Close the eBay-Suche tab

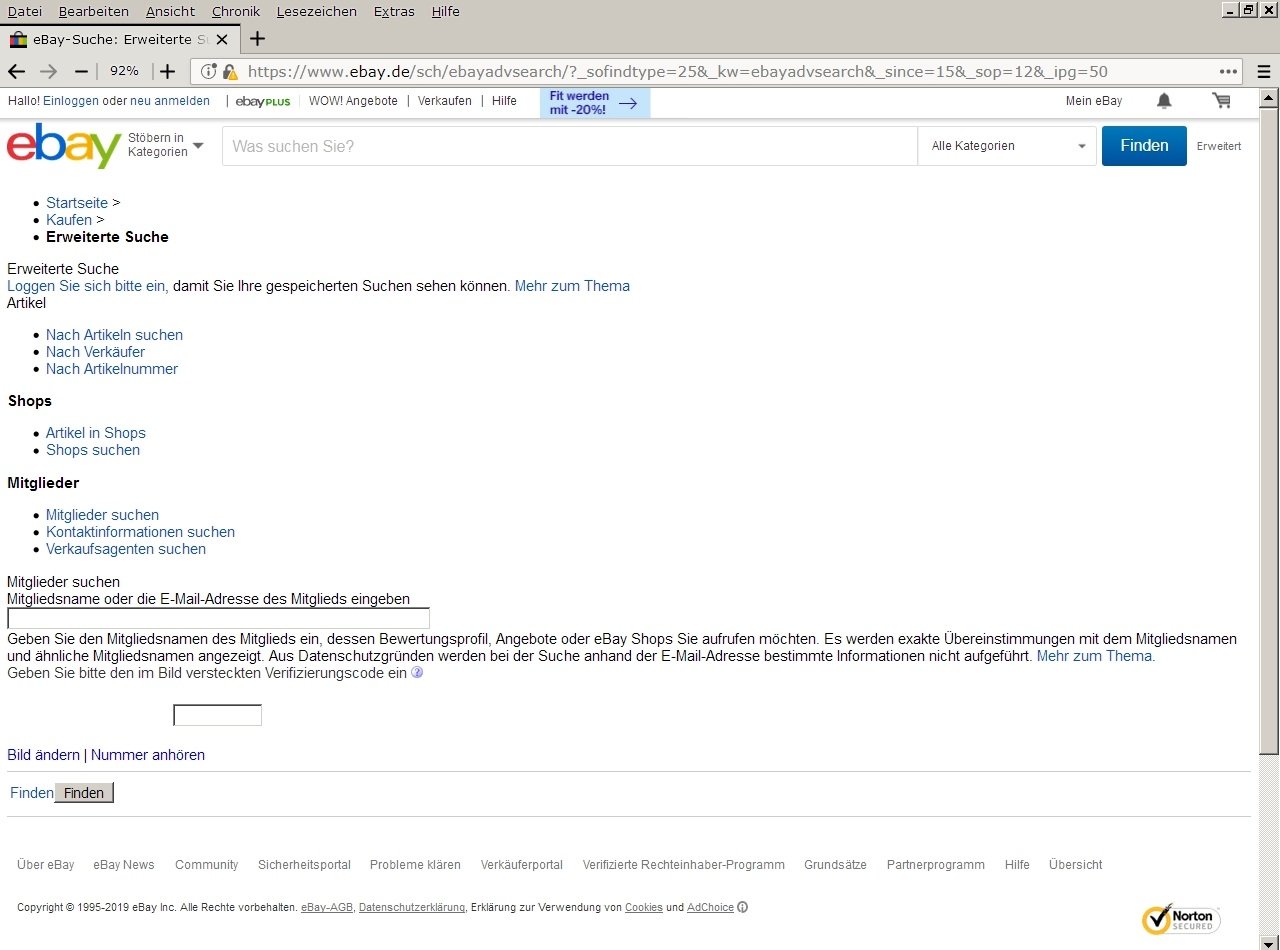tap(222, 40)
